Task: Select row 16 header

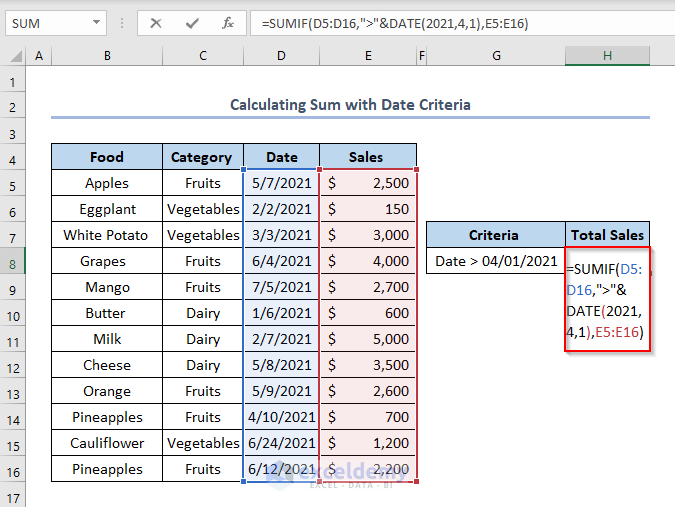Action: pyautogui.click(x=13, y=469)
